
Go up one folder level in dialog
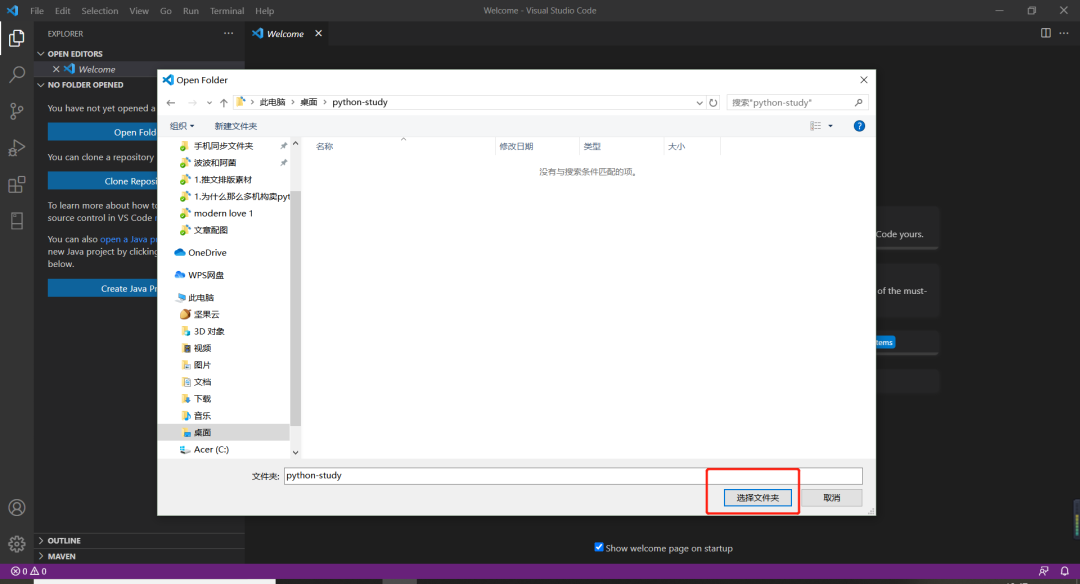(224, 103)
